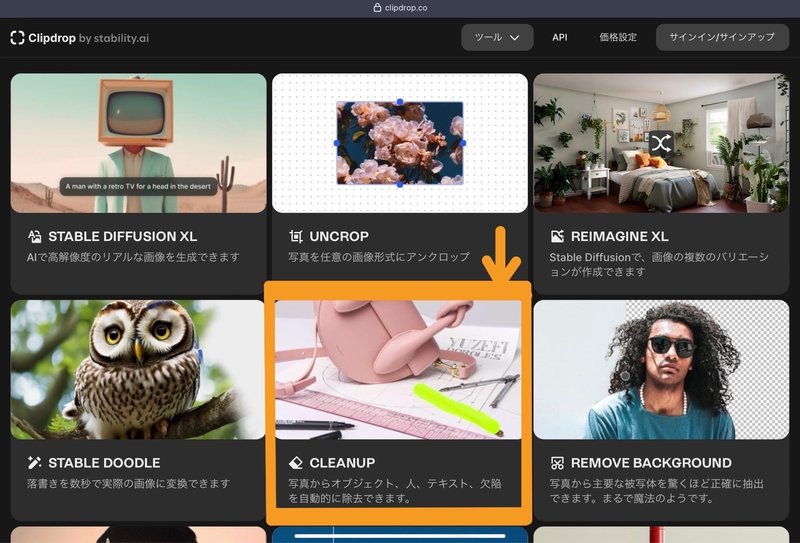Click the 'A man with a retro TV' prompt caption
The image size is (800, 543).
click(x=138, y=186)
